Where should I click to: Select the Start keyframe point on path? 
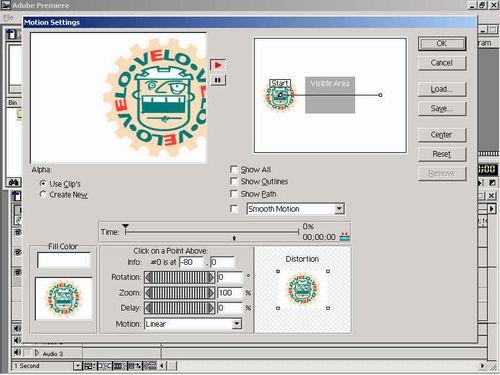280,95
